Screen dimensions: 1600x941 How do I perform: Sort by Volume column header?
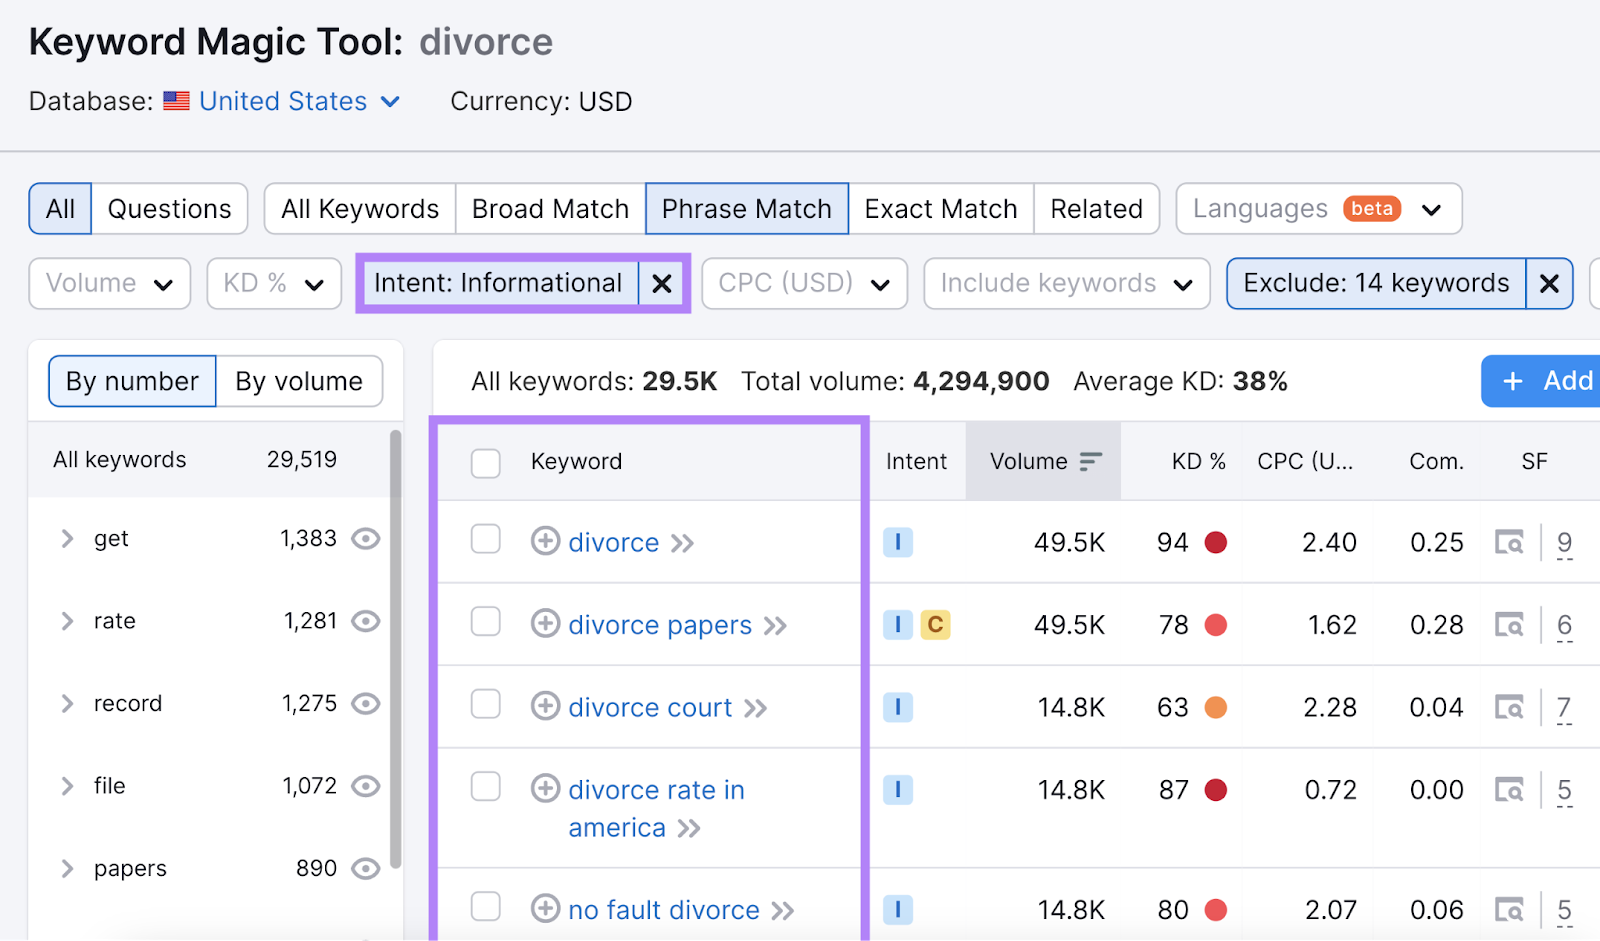1043,461
